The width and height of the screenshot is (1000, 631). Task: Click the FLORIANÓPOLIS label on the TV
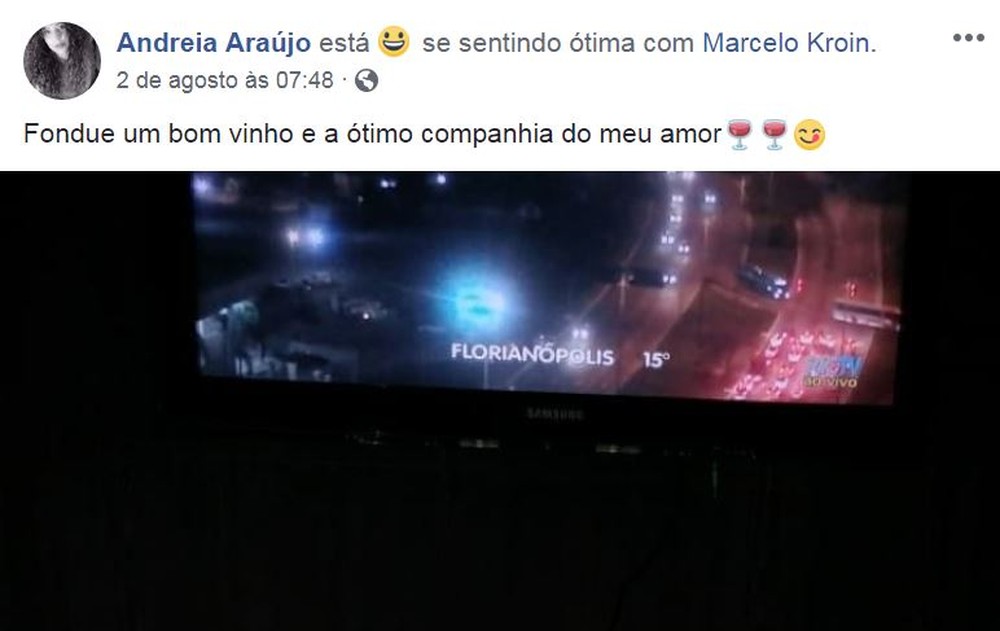(532, 354)
